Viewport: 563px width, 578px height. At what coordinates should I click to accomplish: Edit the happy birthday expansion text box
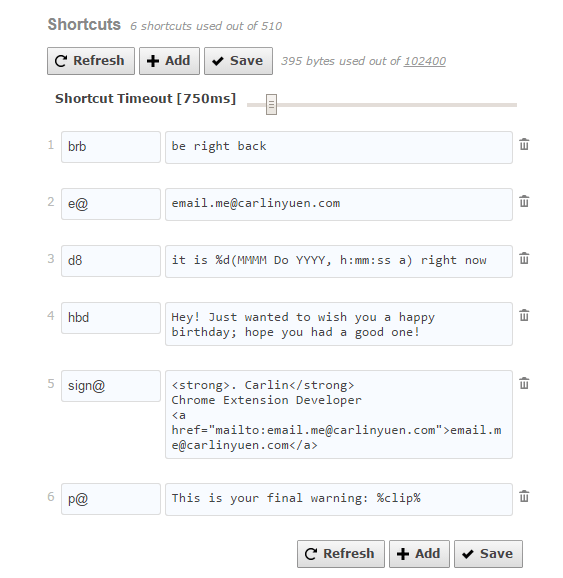(x=339, y=324)
